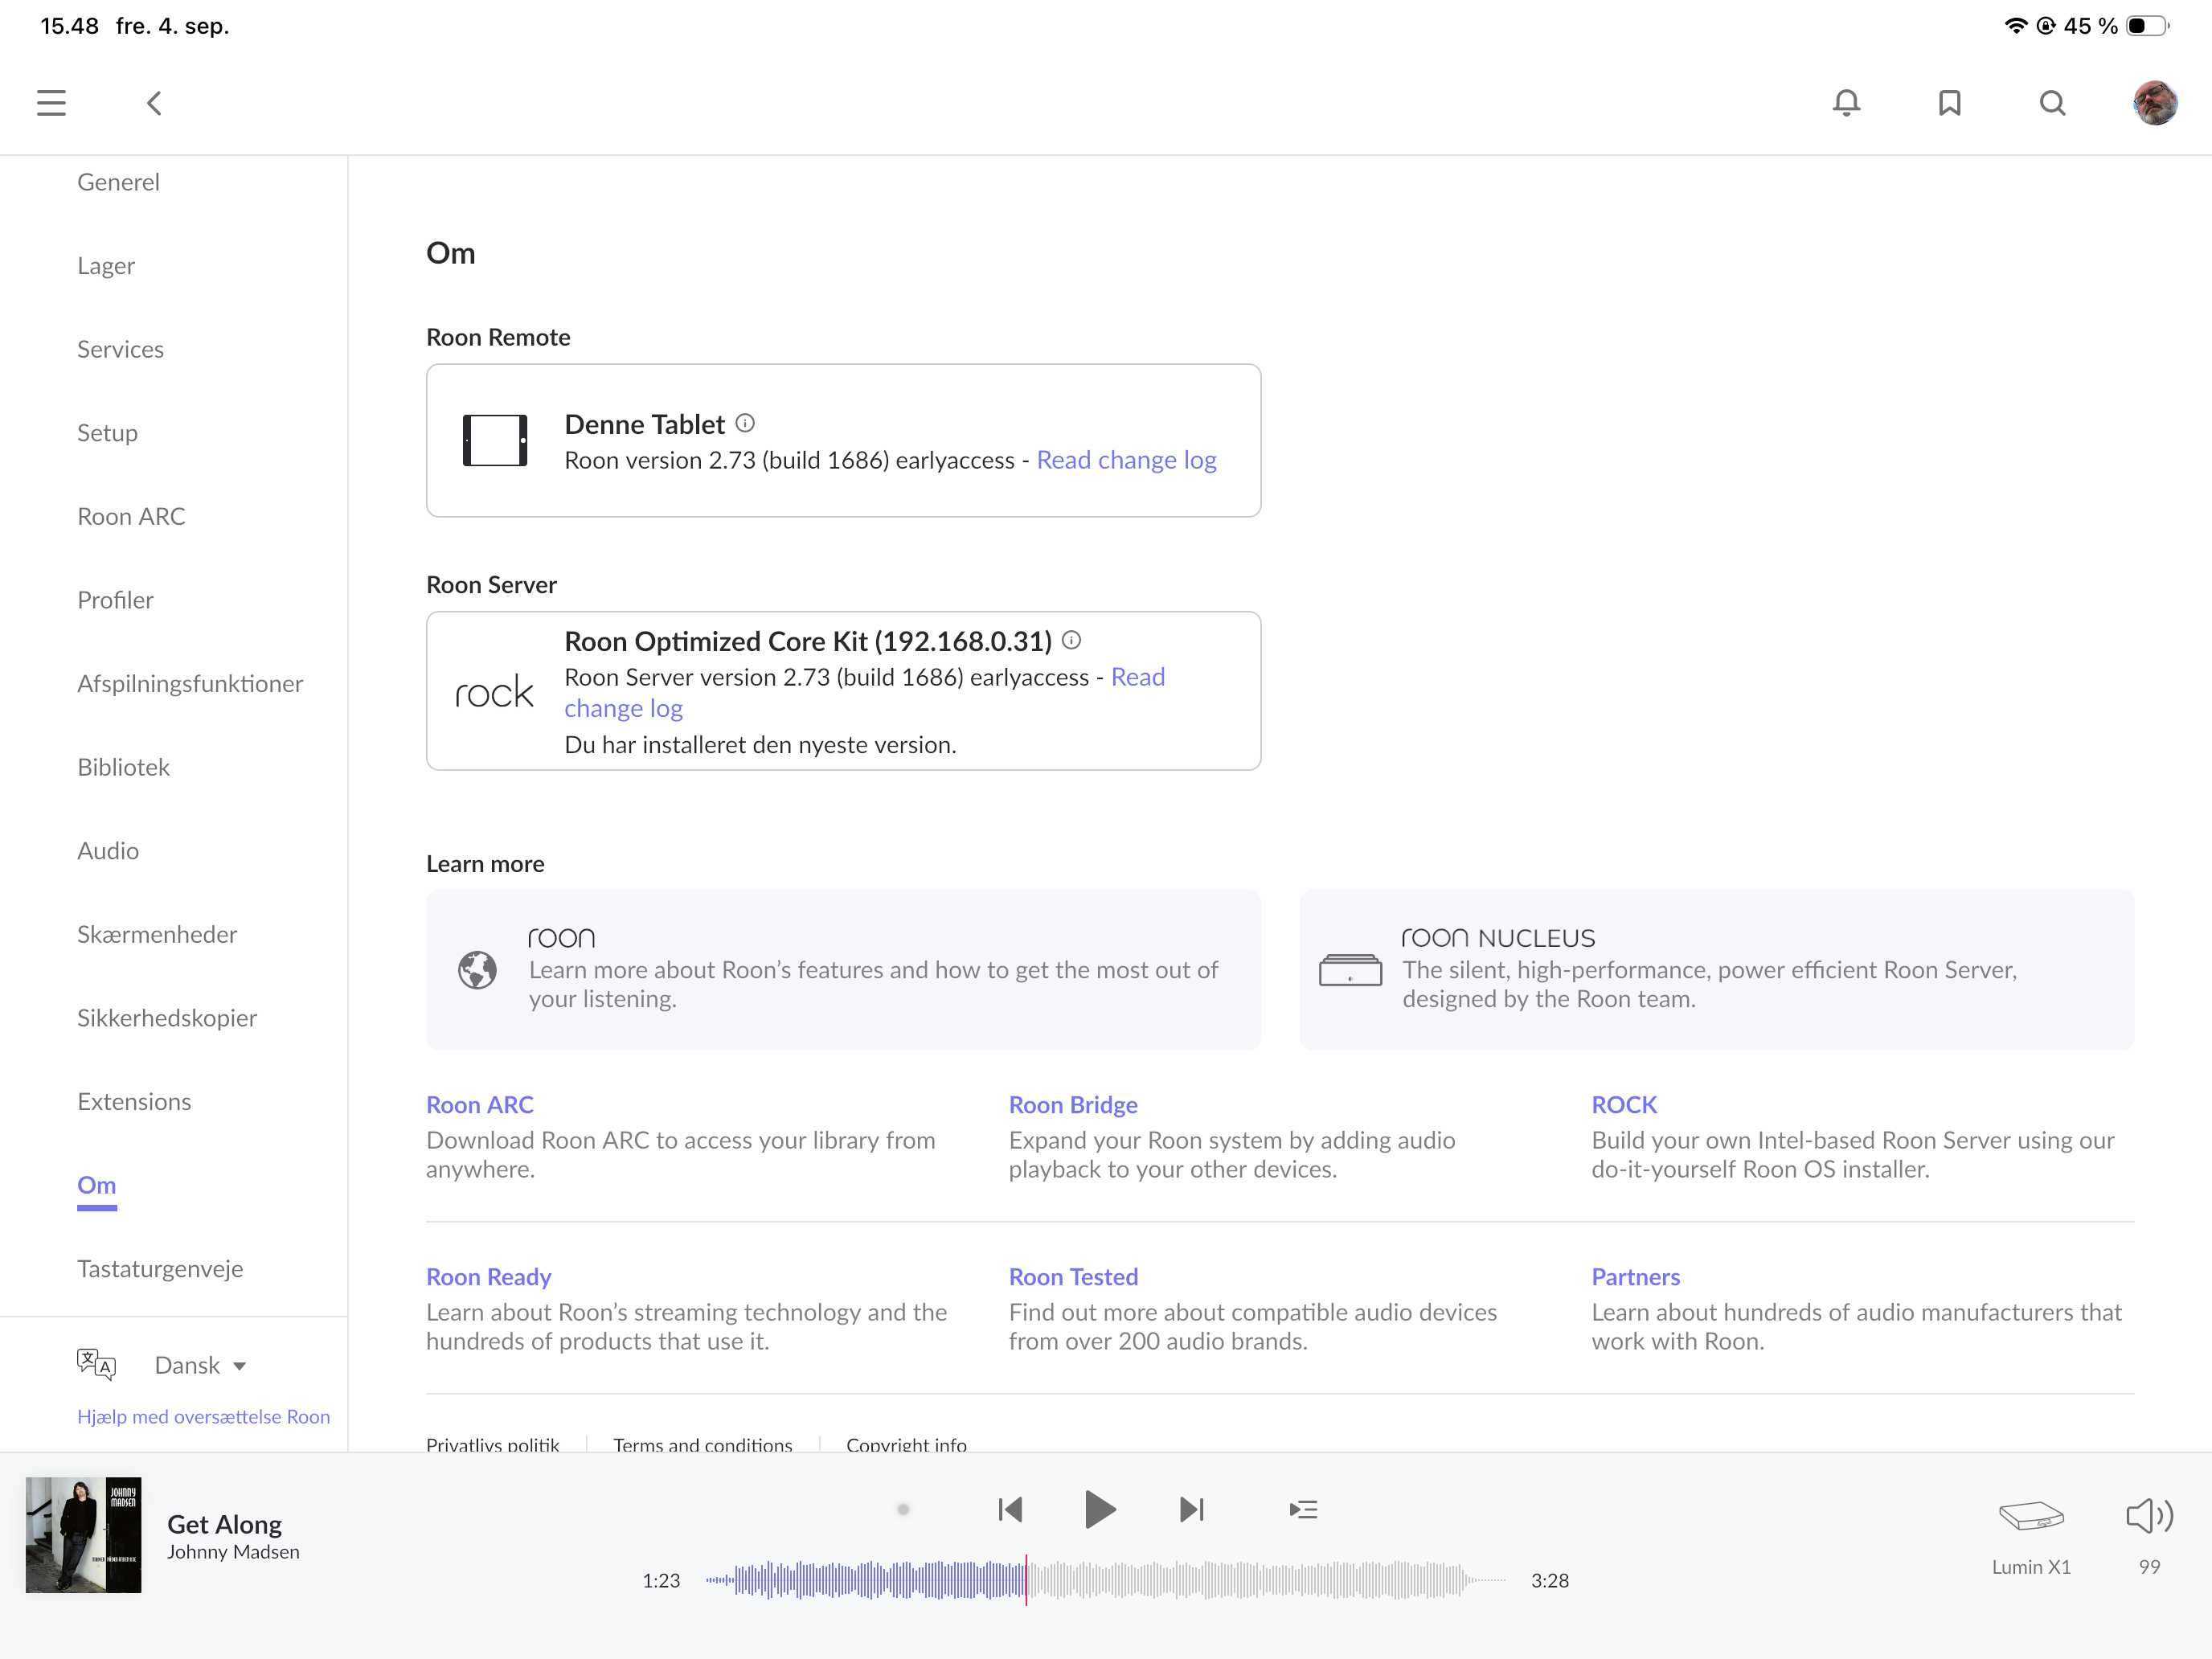Open the Audio settings tab
Screen dimensions: 2212x1659
pyautogui.click(x=108, y=850)
